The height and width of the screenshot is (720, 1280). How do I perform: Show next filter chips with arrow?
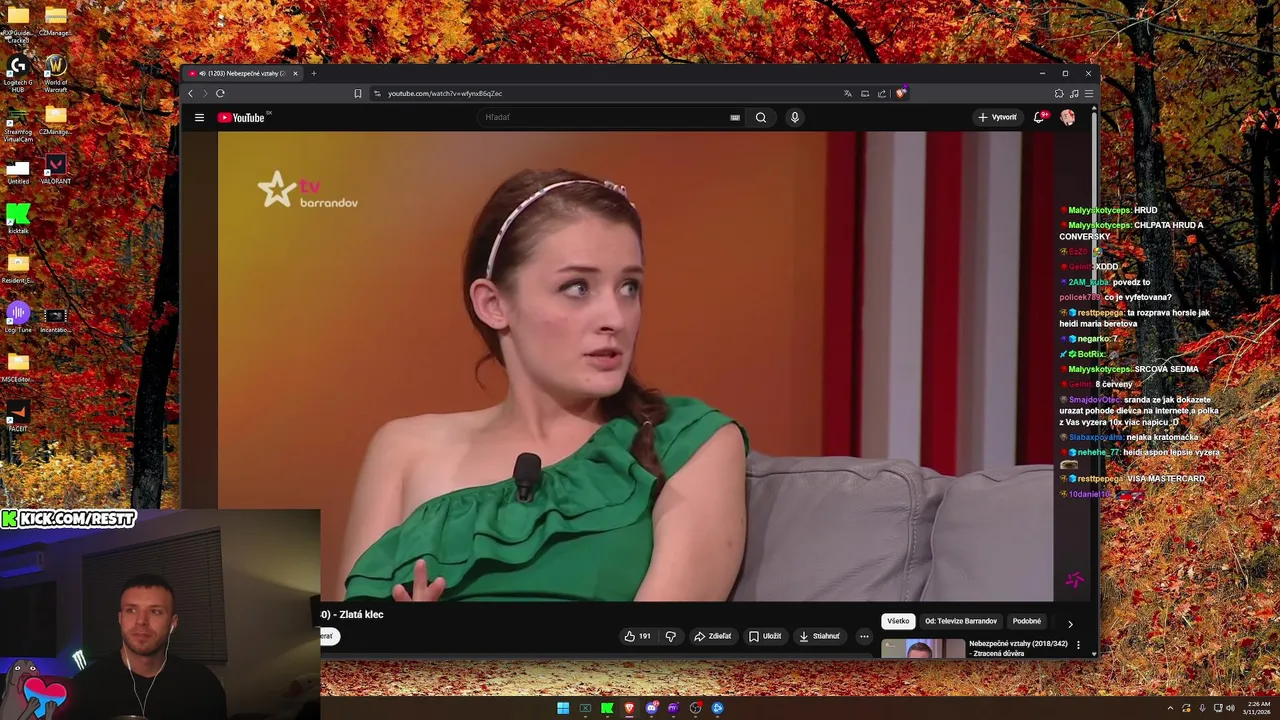point(1070,624)
